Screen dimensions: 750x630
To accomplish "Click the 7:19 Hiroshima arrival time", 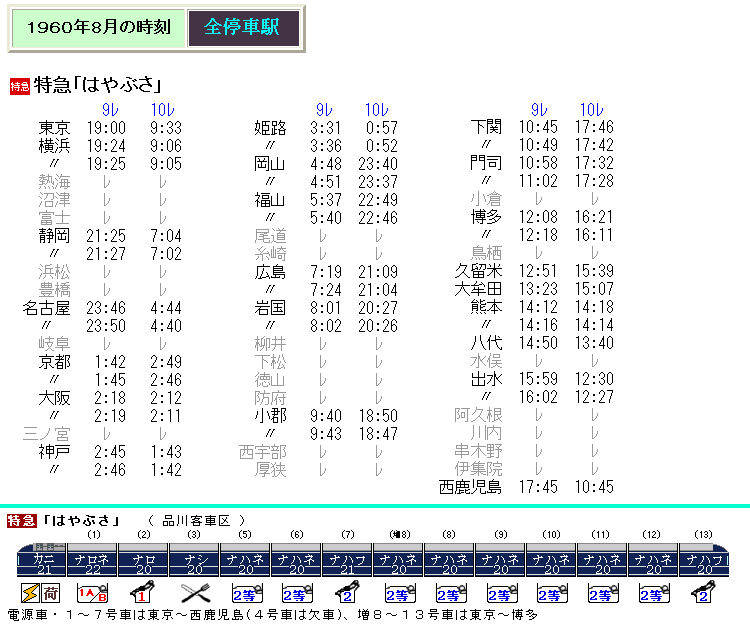I will click(x=326, y=272).
